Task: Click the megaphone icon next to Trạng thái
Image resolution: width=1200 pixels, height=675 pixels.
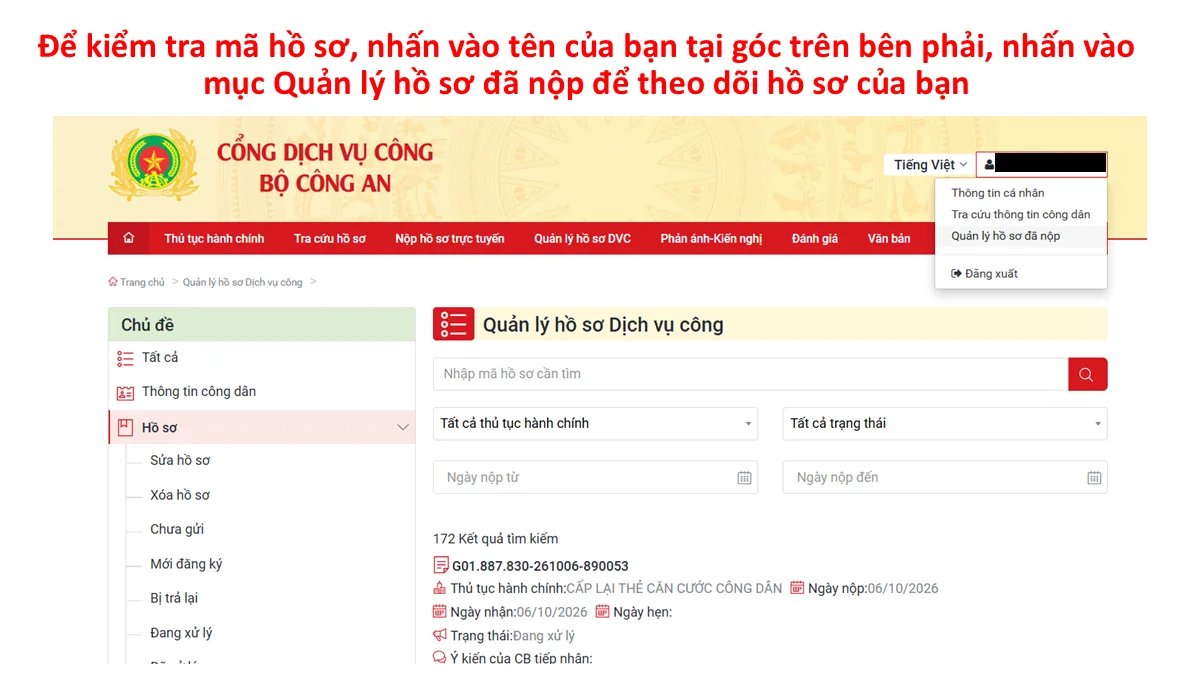Action: tap(439, 635)
